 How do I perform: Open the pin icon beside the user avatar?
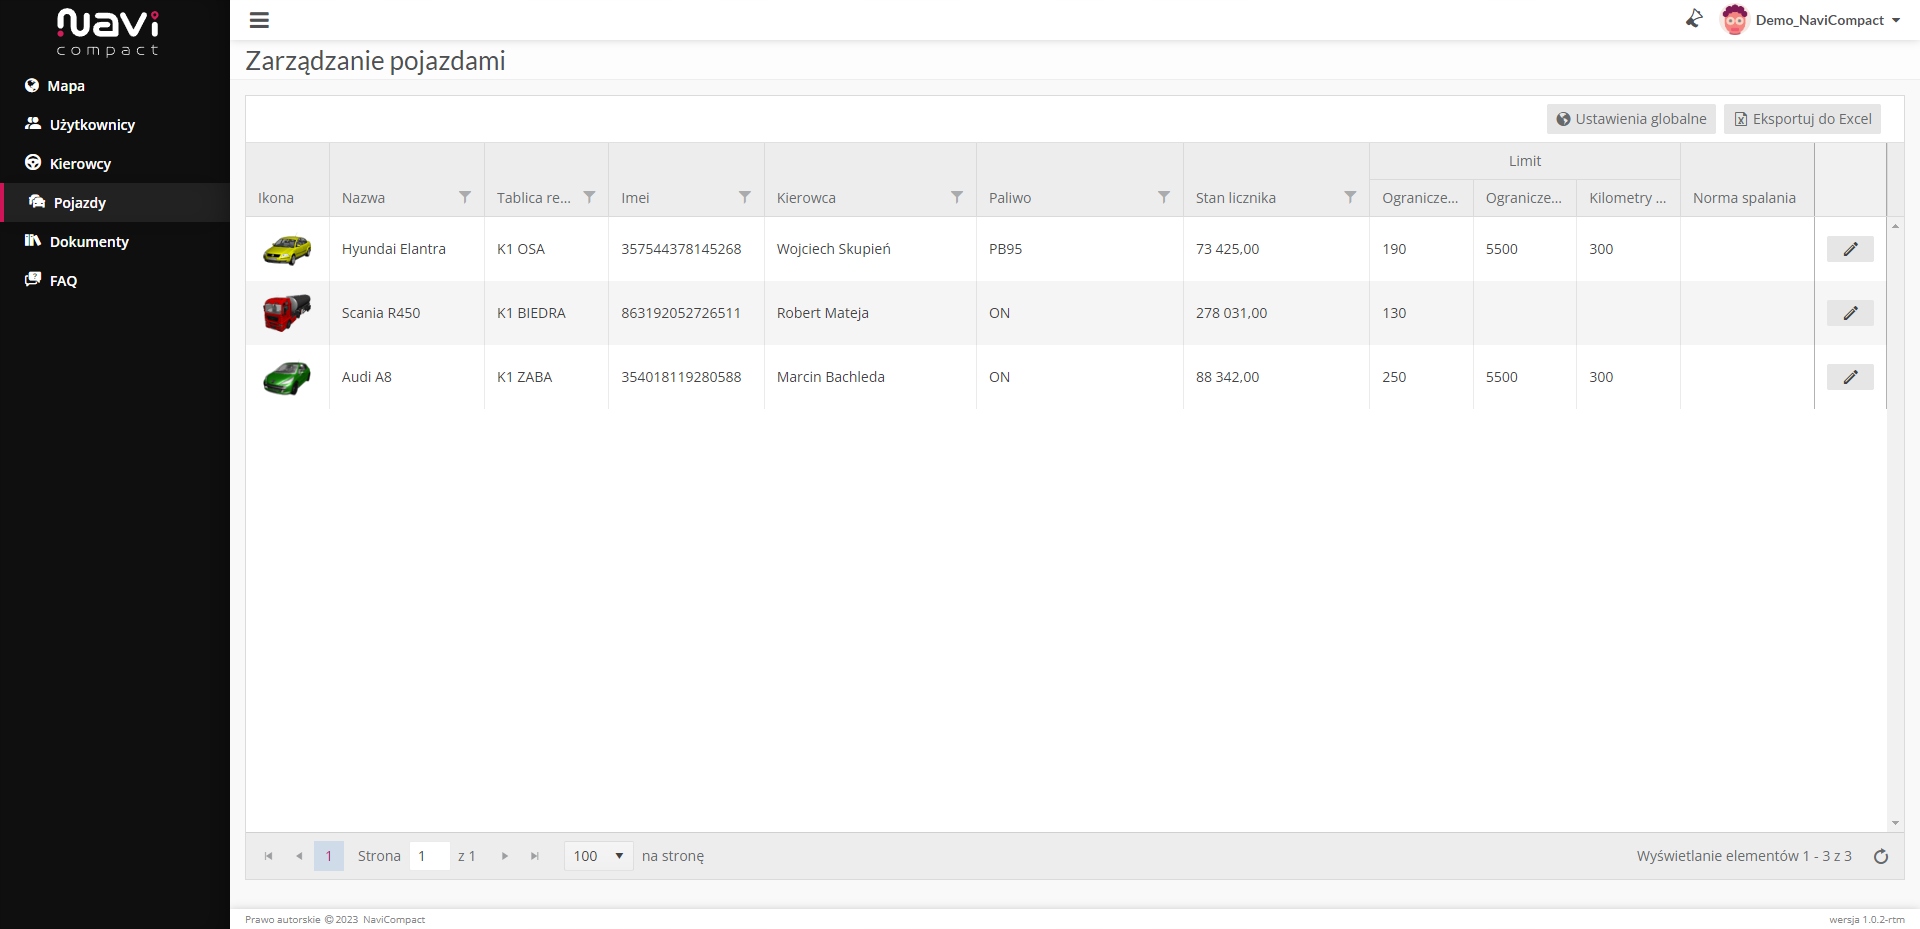click(1694, 19)
